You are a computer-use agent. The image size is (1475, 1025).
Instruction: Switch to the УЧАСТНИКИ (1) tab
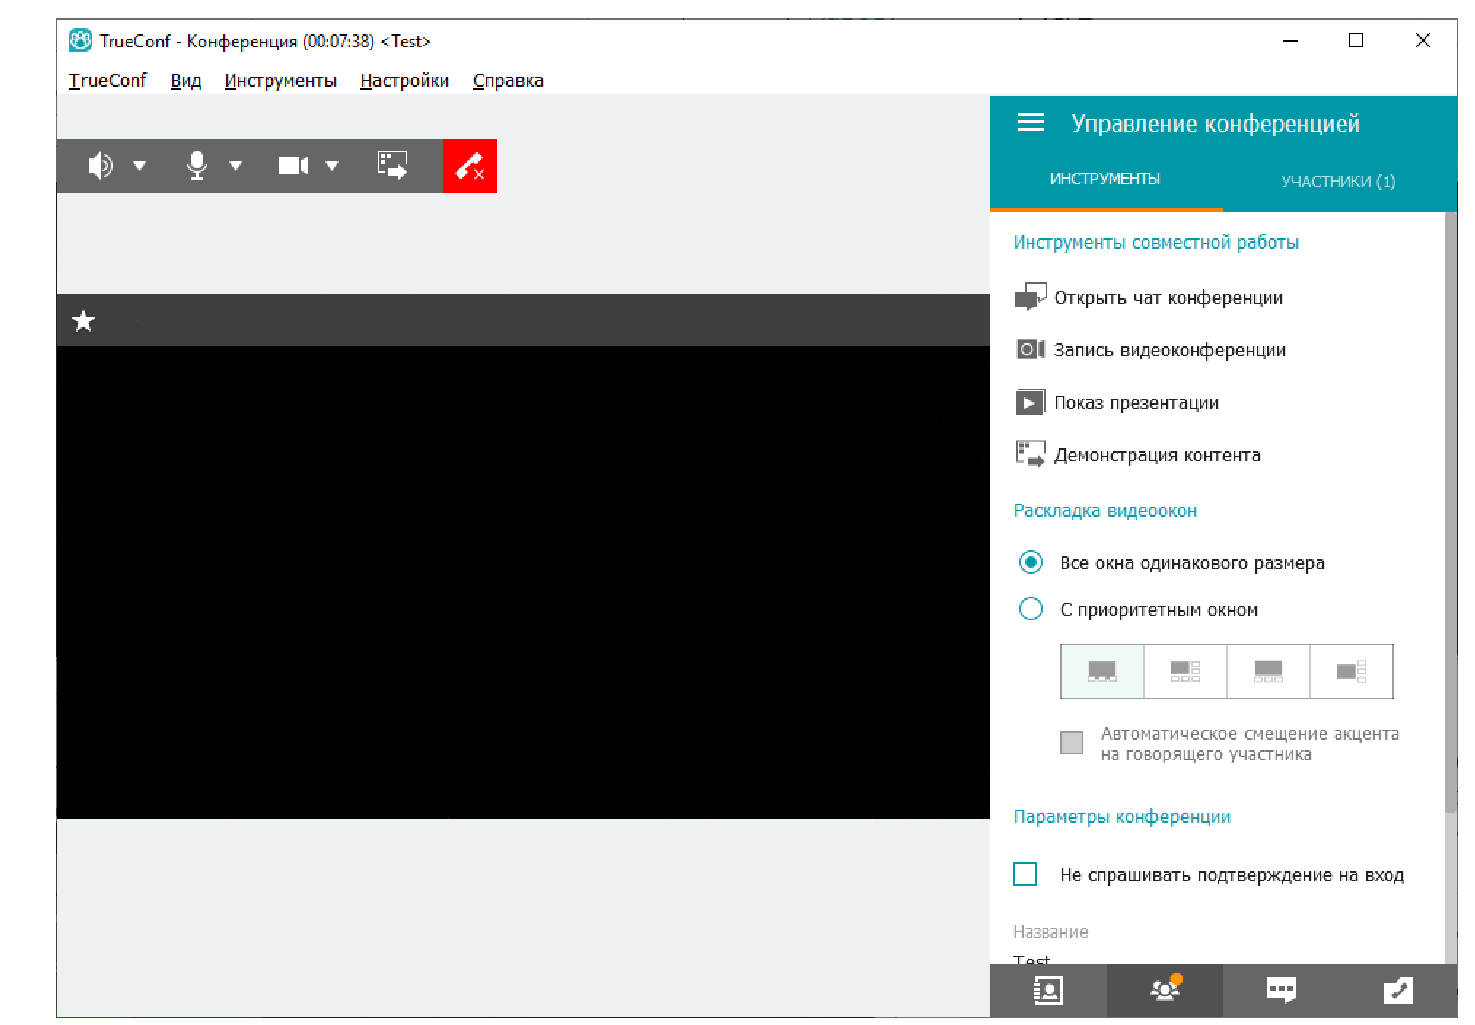[x=1337, y=181]
